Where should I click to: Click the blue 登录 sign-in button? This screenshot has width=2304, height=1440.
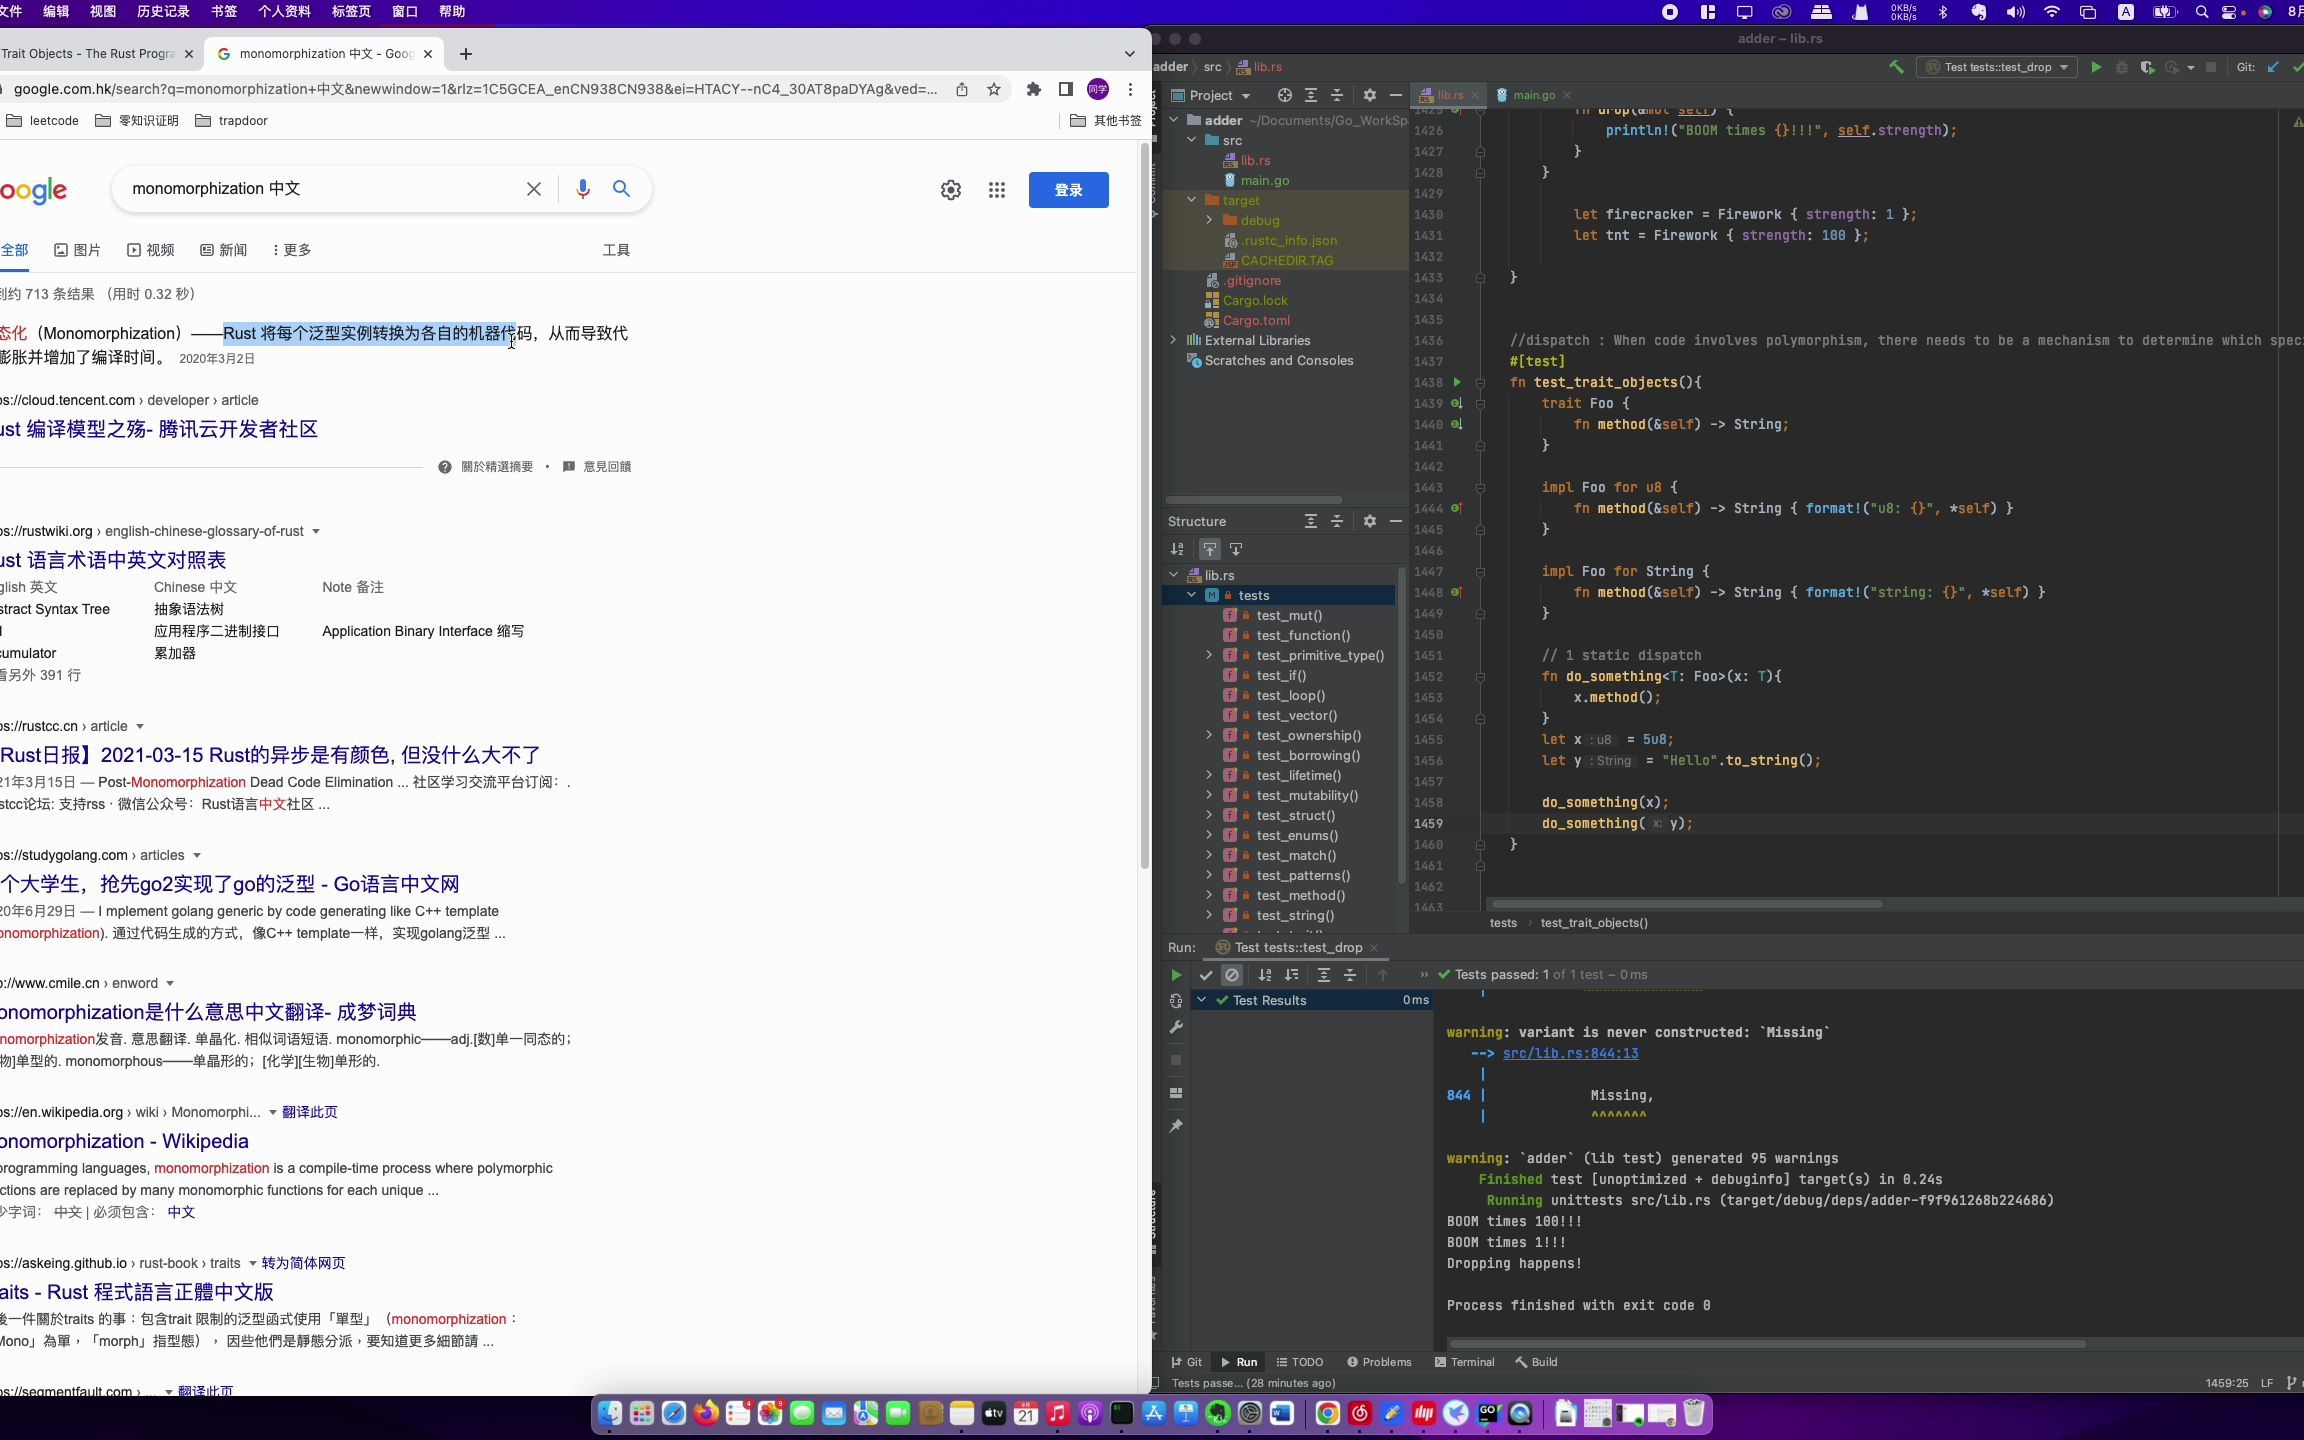click(x=1068, y=190)
